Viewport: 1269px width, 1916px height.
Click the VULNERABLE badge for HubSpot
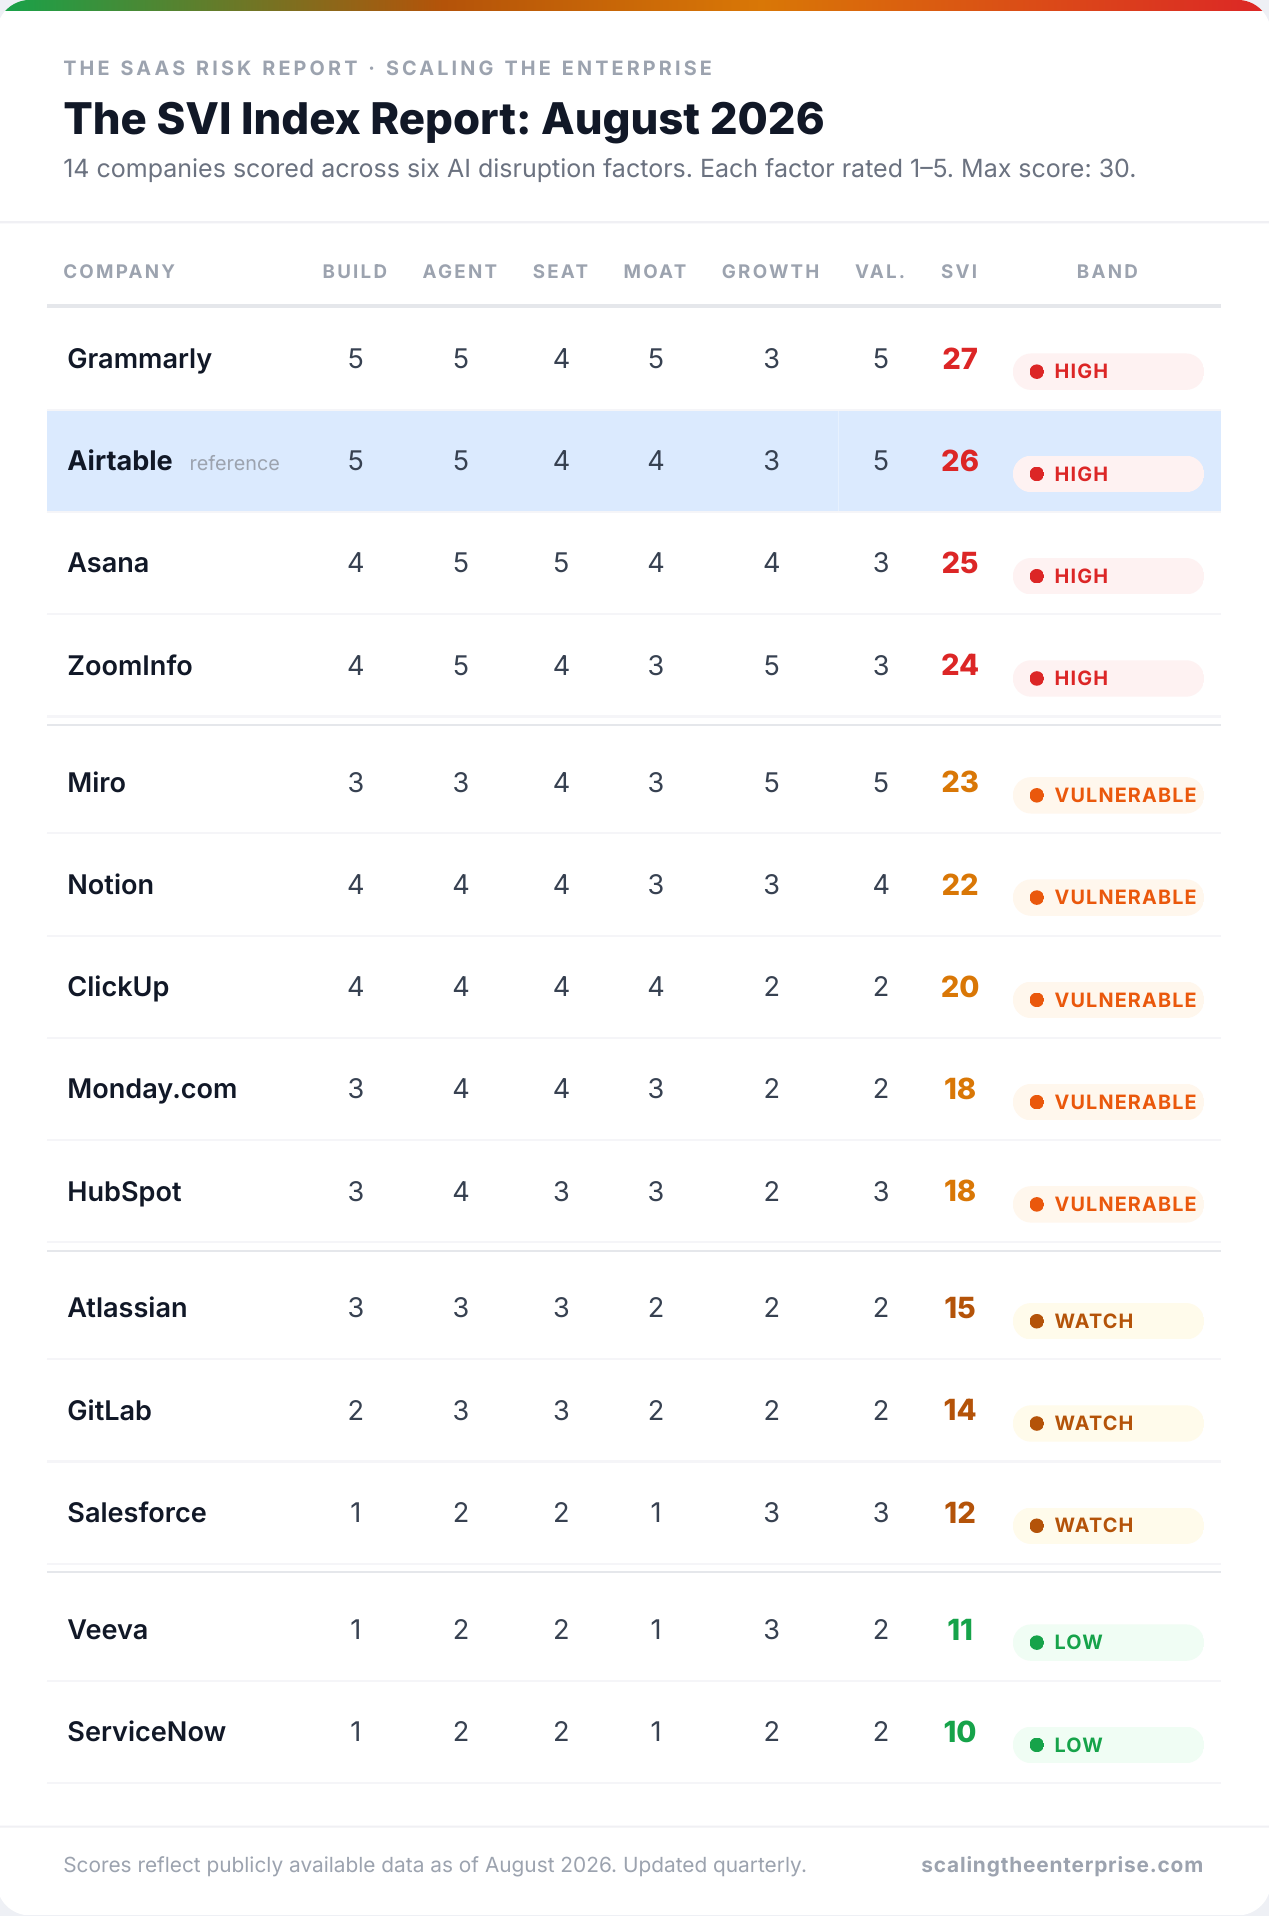tap(1108, 1204)
